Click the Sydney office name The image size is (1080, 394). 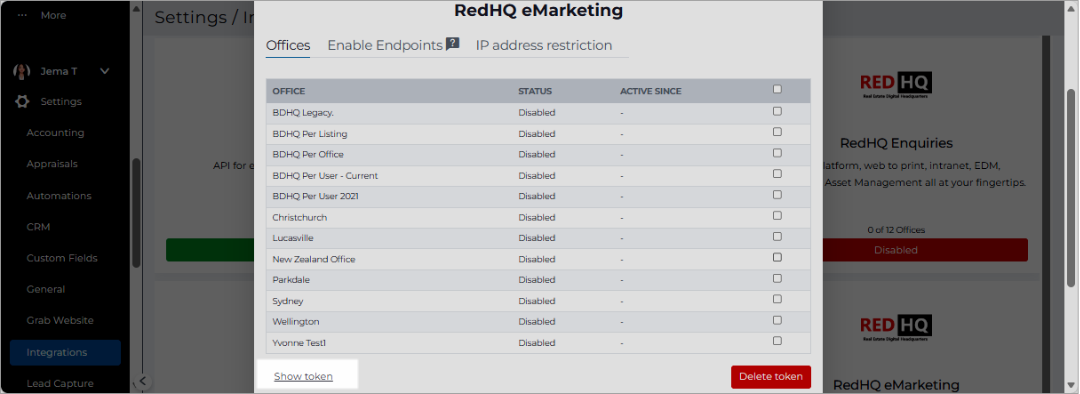pos(287,301)
